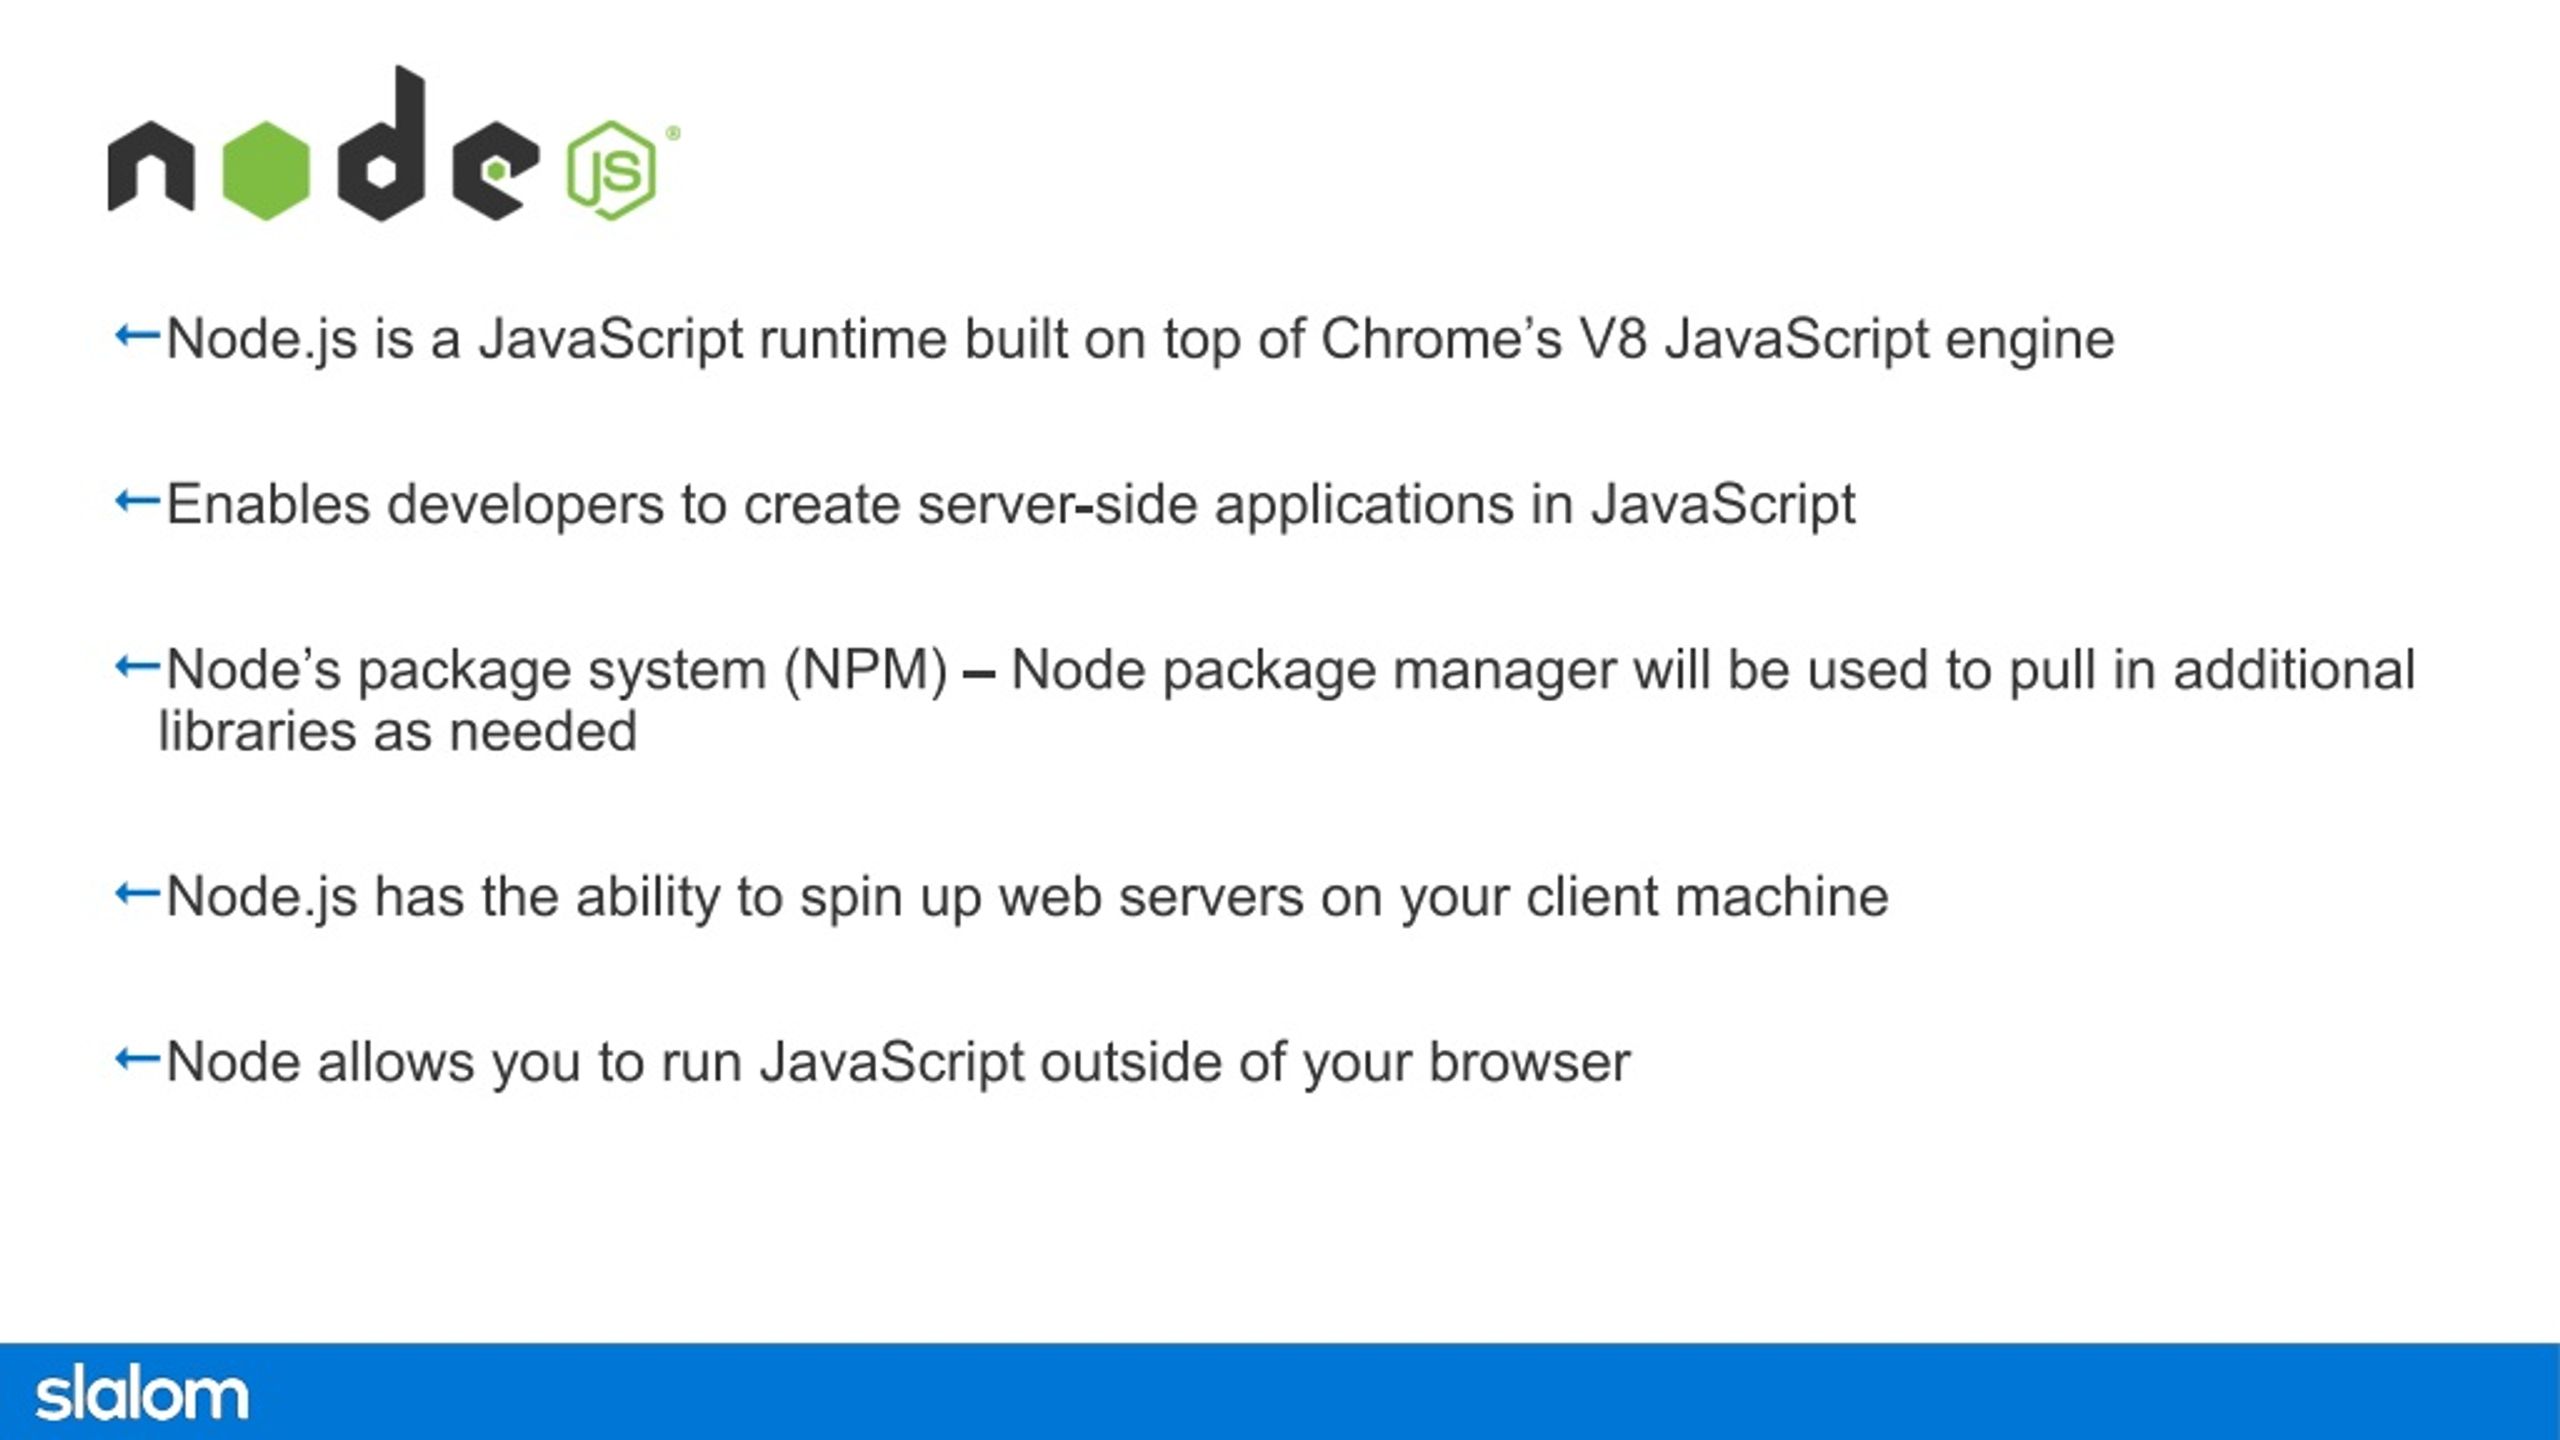Image resolution: width=2560 pixels, height=1440 pixels.
Task: Click the Node.js logo at top
Action: coord(393,144)
